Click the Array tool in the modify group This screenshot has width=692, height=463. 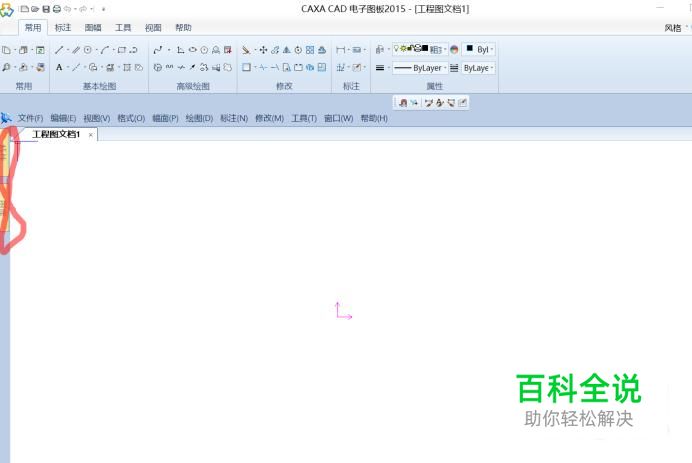point(310,50)
